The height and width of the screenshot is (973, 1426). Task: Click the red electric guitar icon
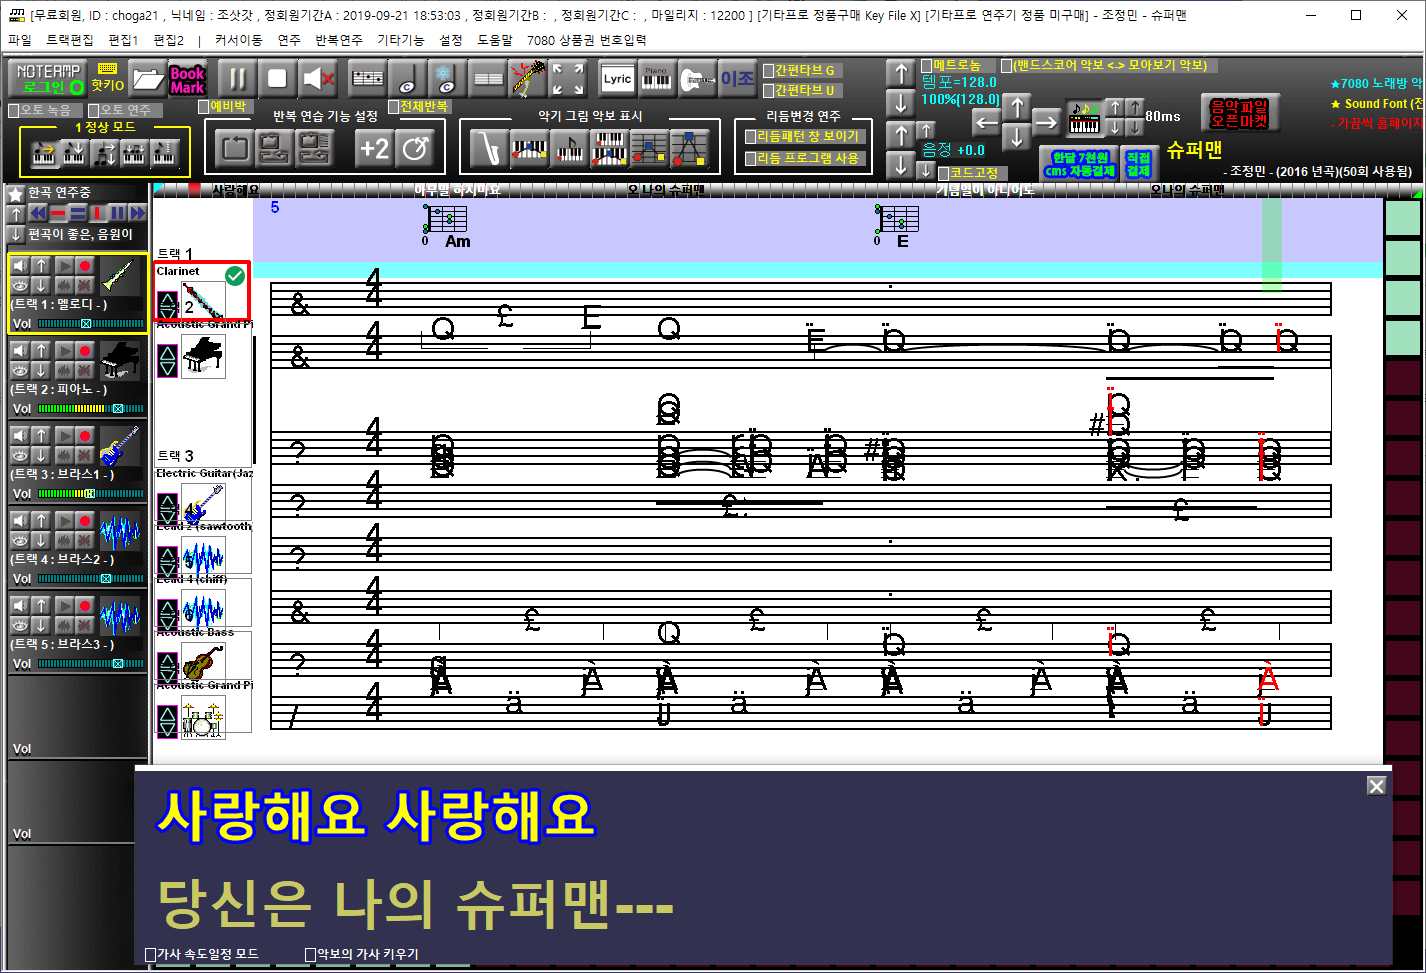[527, 78]
